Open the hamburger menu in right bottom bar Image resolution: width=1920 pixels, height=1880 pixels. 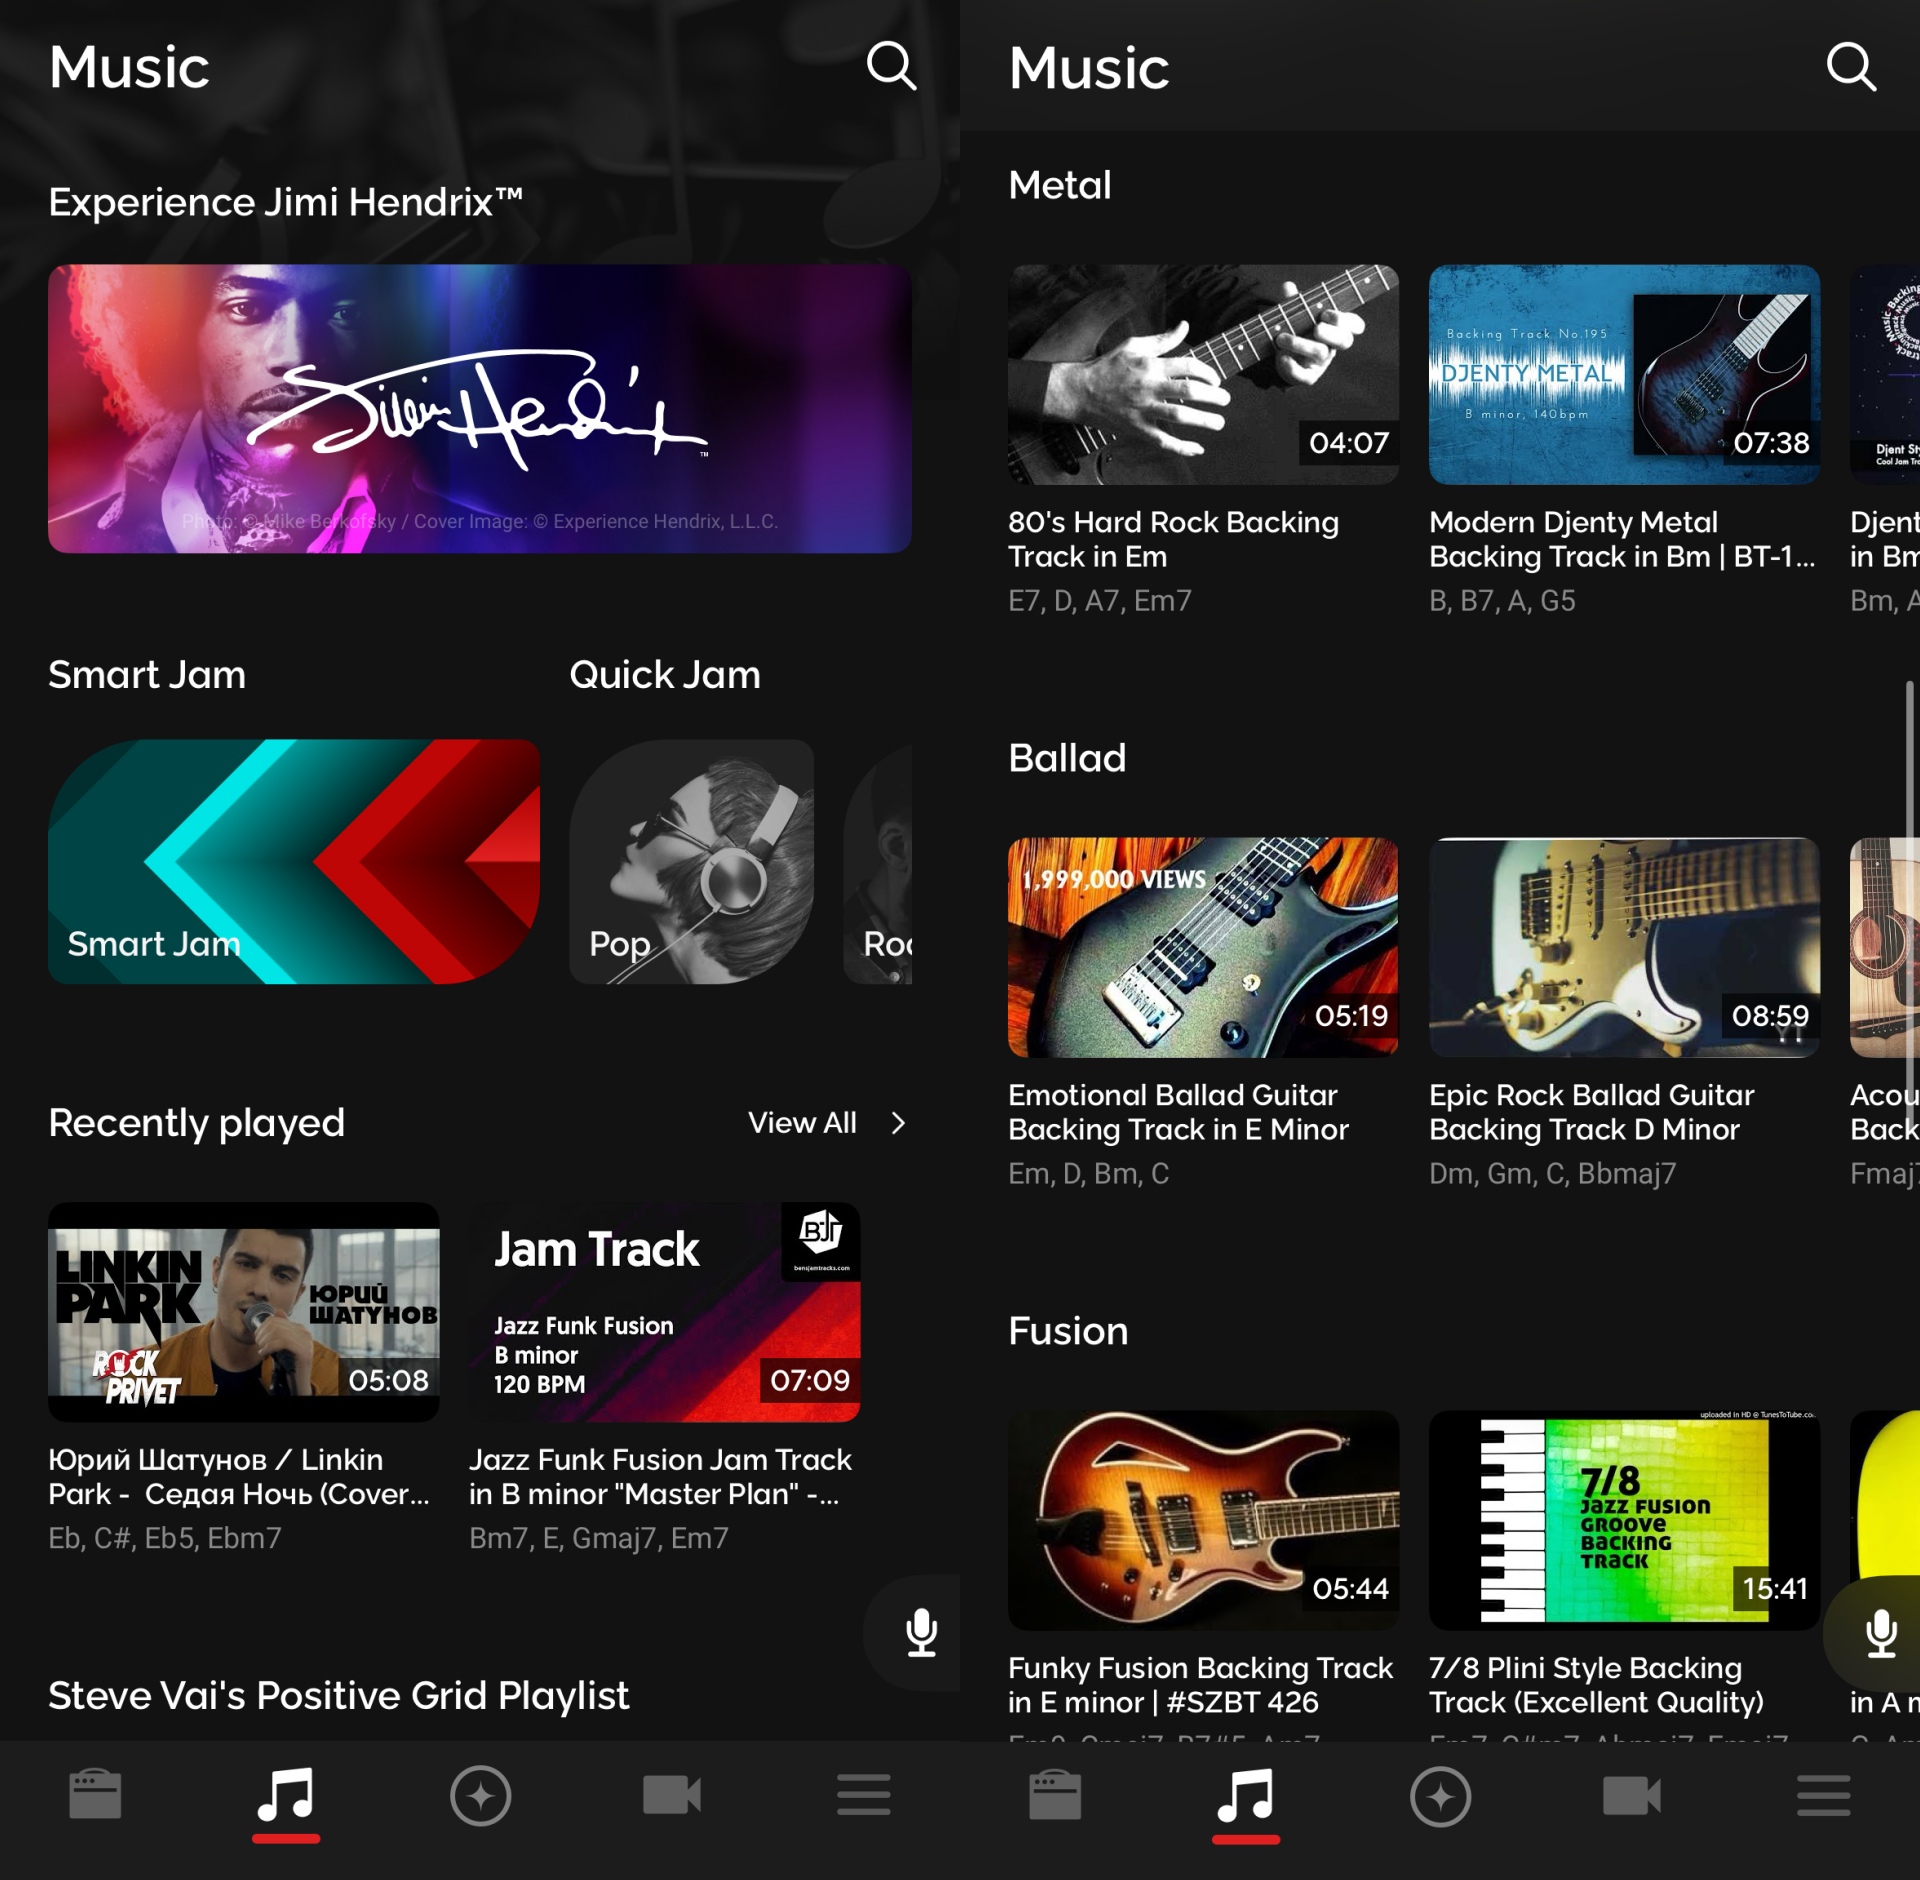[1824, 1795]
